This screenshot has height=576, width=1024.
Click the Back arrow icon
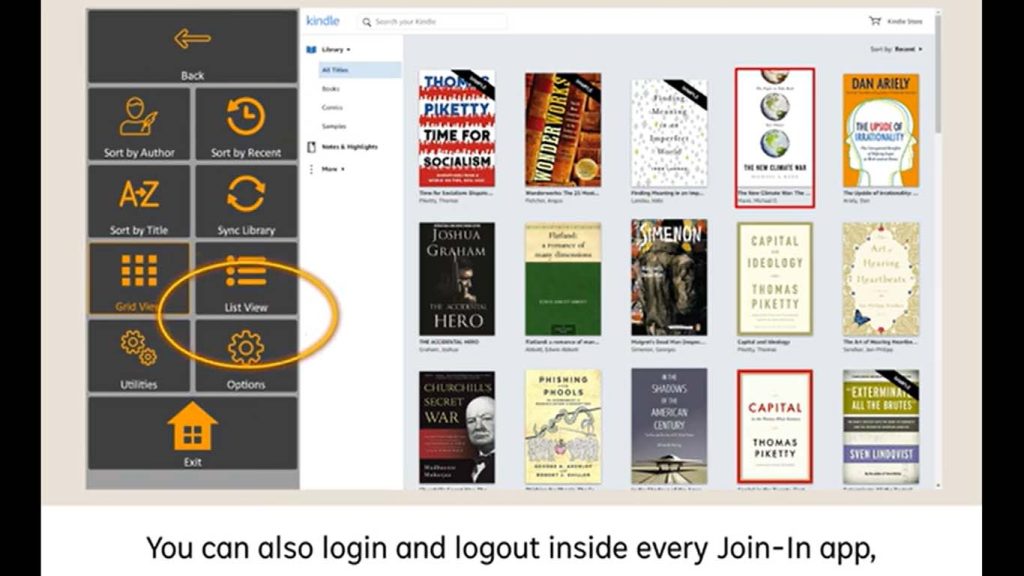click(192, 40)
